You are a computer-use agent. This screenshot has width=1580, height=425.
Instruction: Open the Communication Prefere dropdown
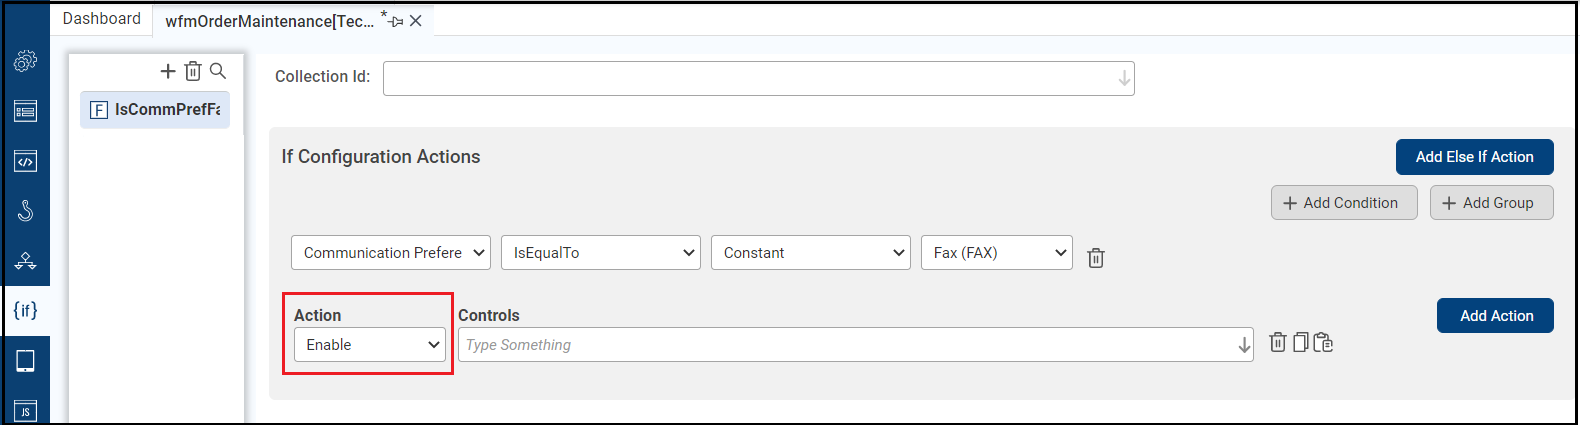click(x=391, y=253)
